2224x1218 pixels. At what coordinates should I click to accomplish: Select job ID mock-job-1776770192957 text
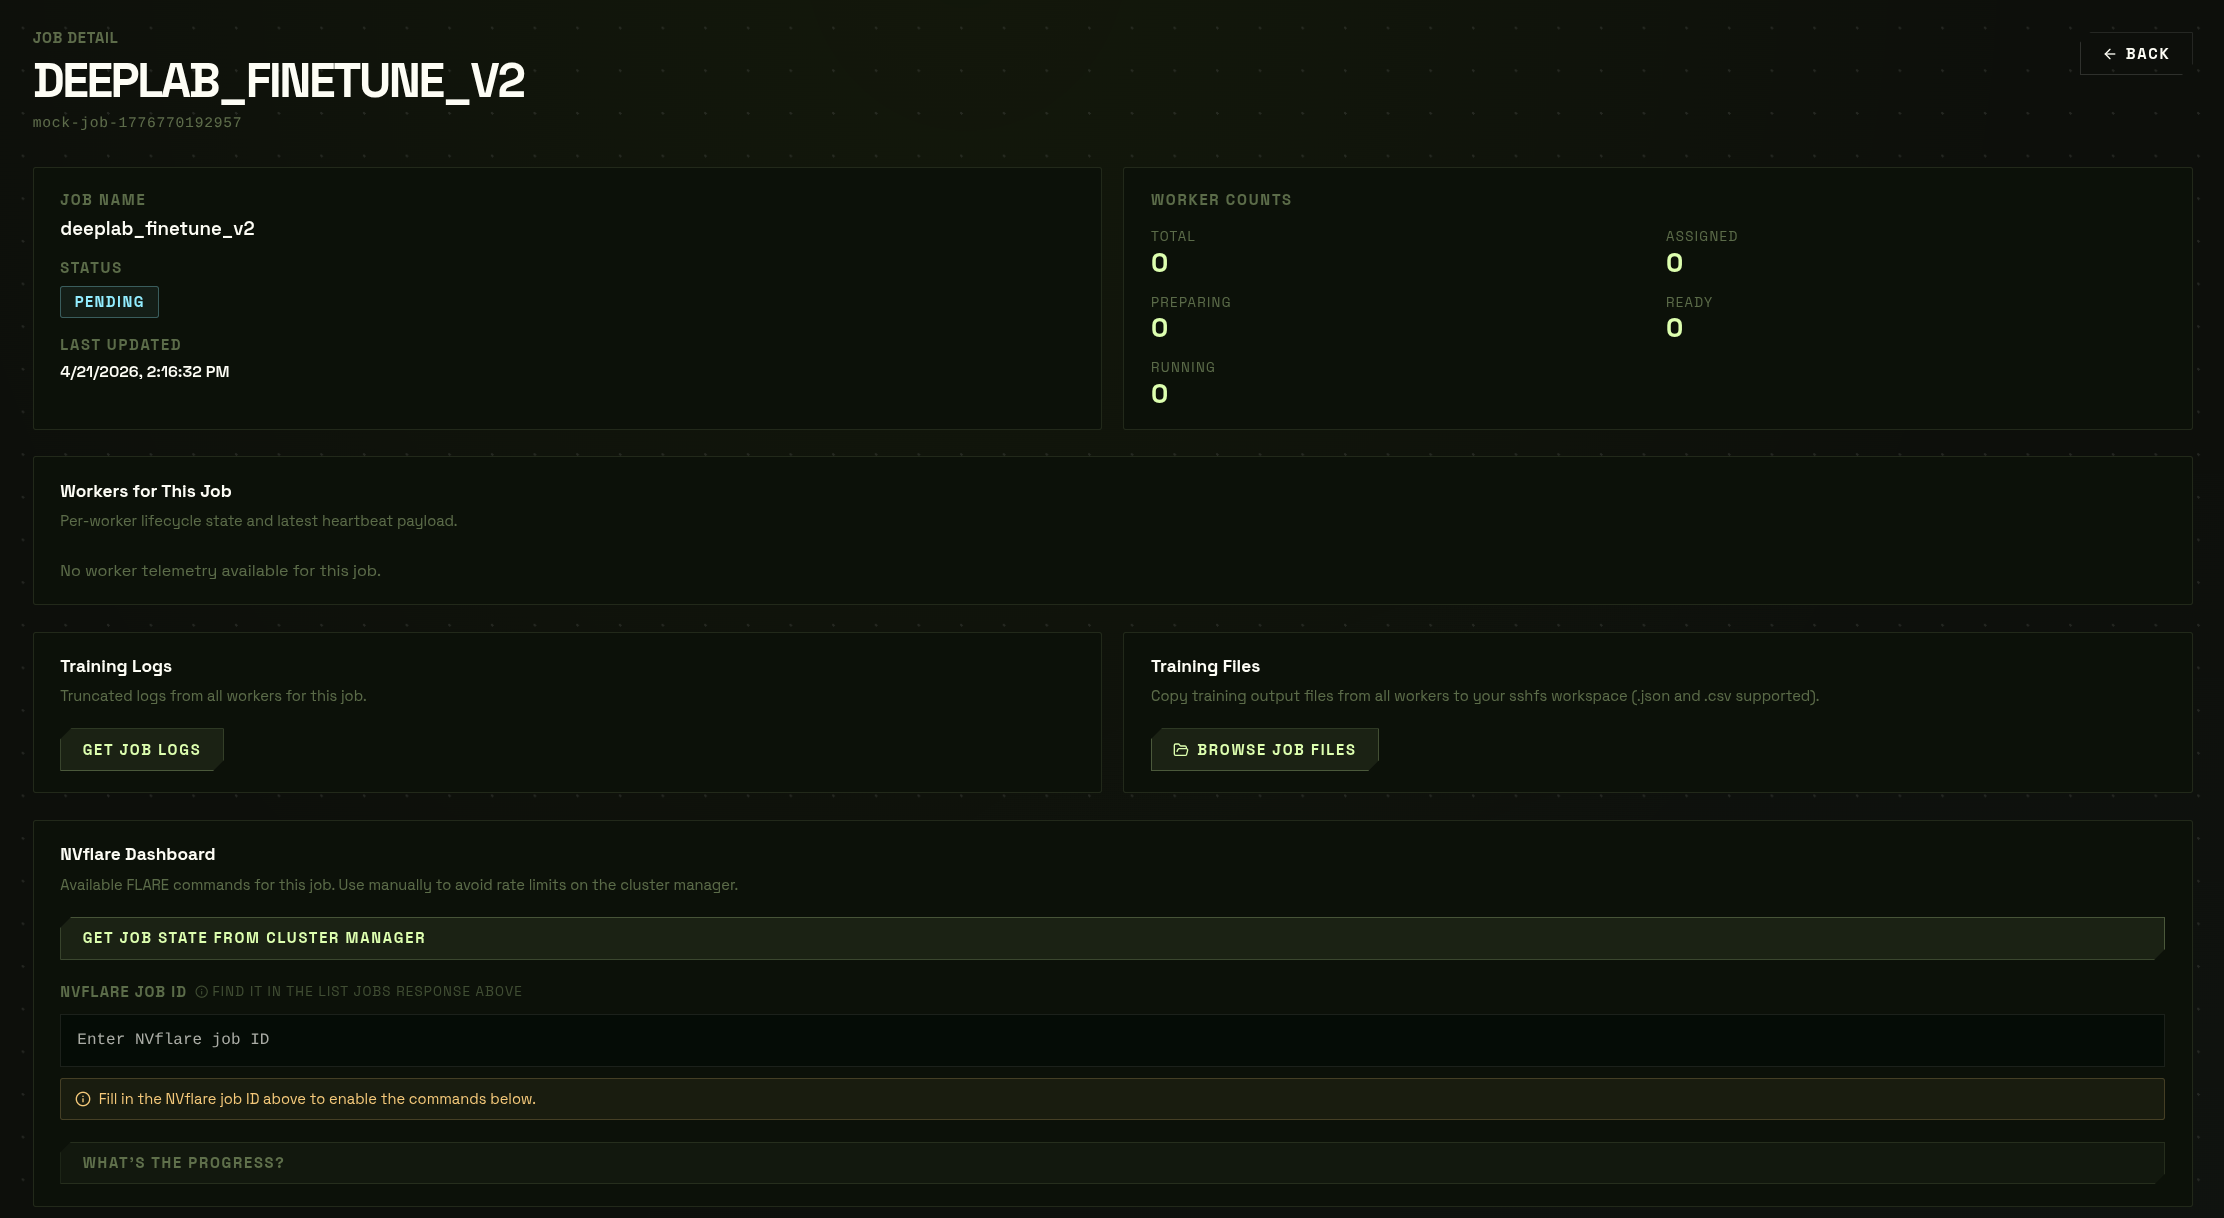[137, 122]
